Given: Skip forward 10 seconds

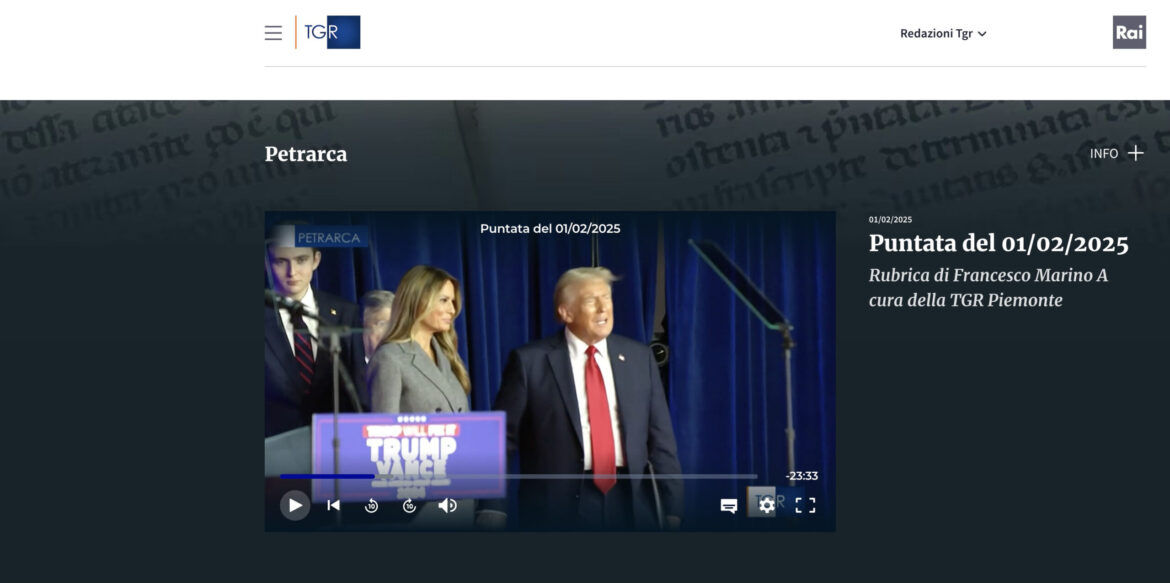Looking at the screenshot, I should point(409,506).
